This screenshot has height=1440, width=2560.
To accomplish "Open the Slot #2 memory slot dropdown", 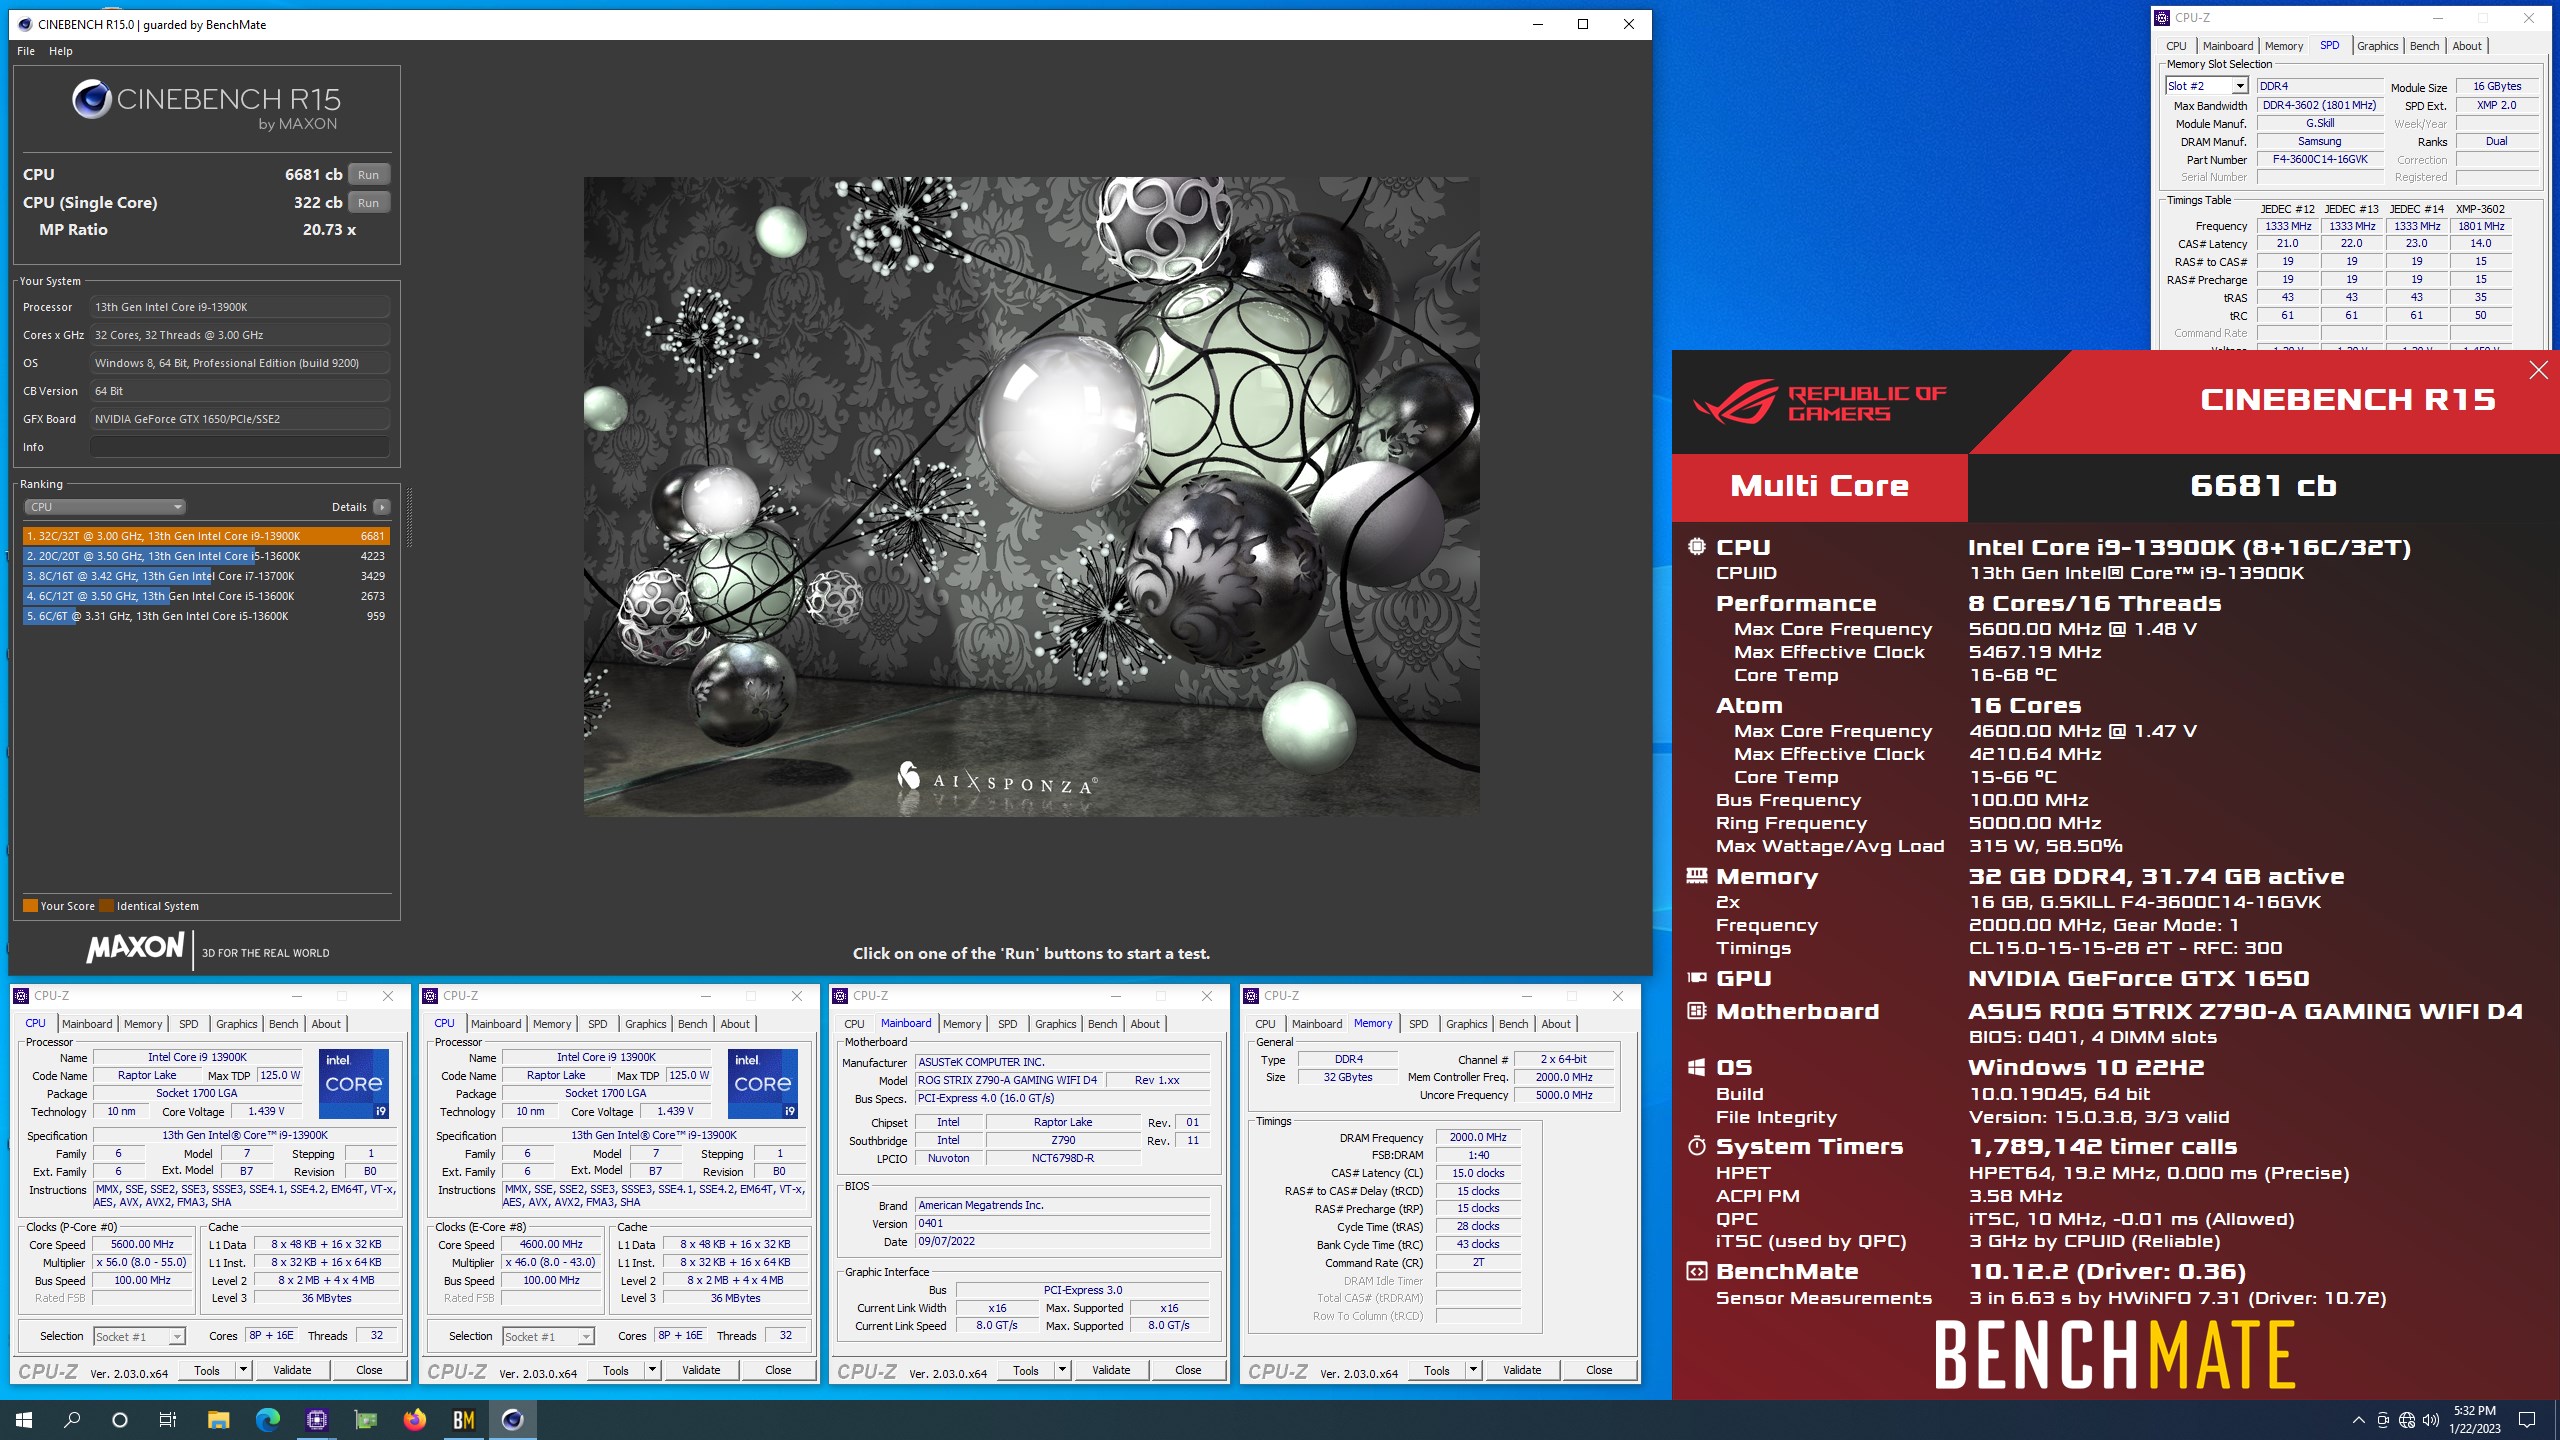I will [2240, 86].
